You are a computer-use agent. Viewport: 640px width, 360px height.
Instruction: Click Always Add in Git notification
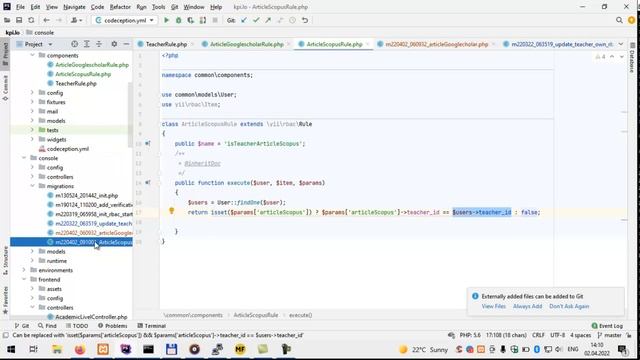coord(527,306)
